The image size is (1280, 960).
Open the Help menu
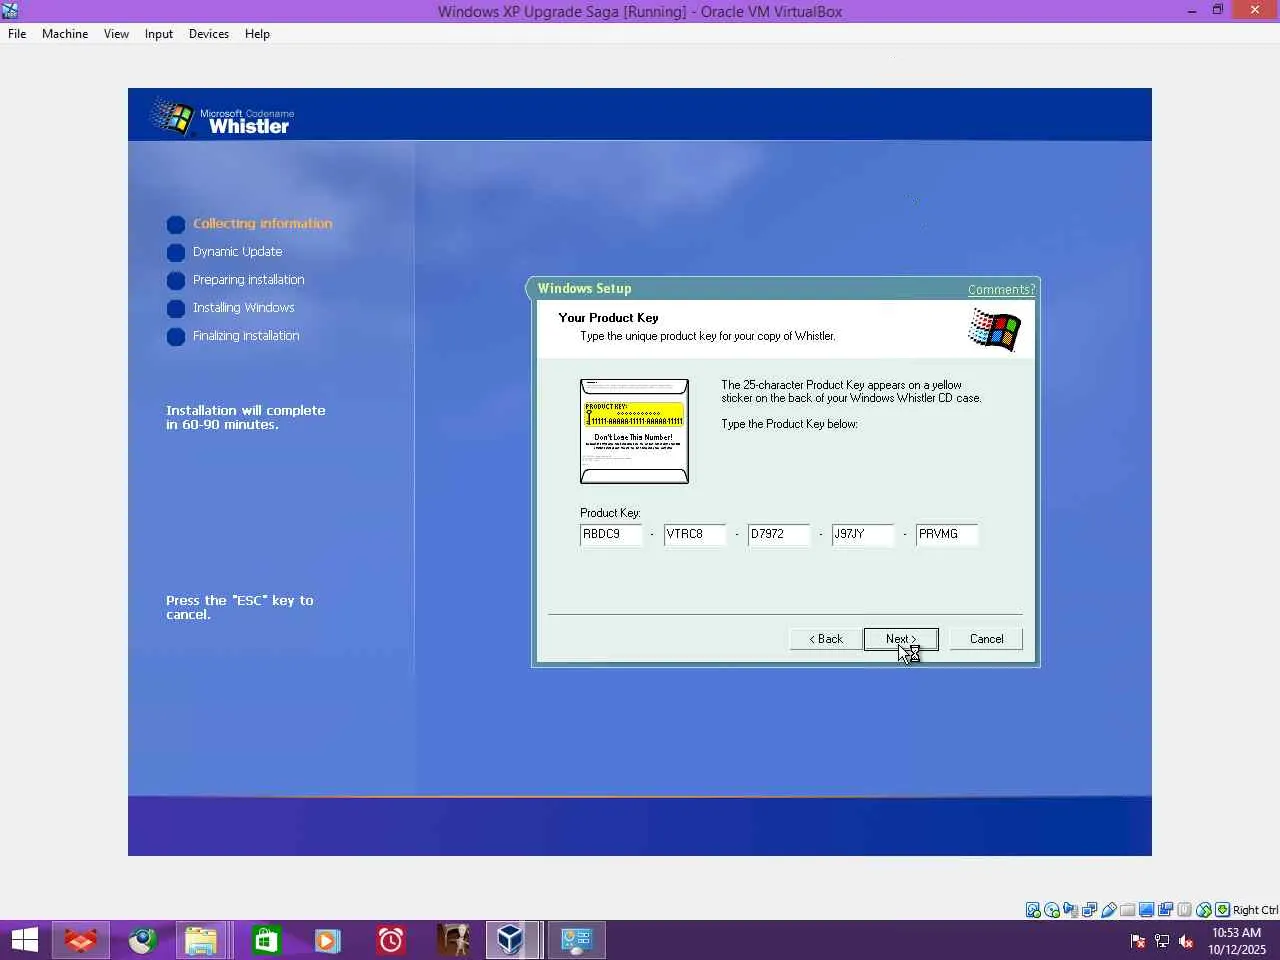point(257,33)
